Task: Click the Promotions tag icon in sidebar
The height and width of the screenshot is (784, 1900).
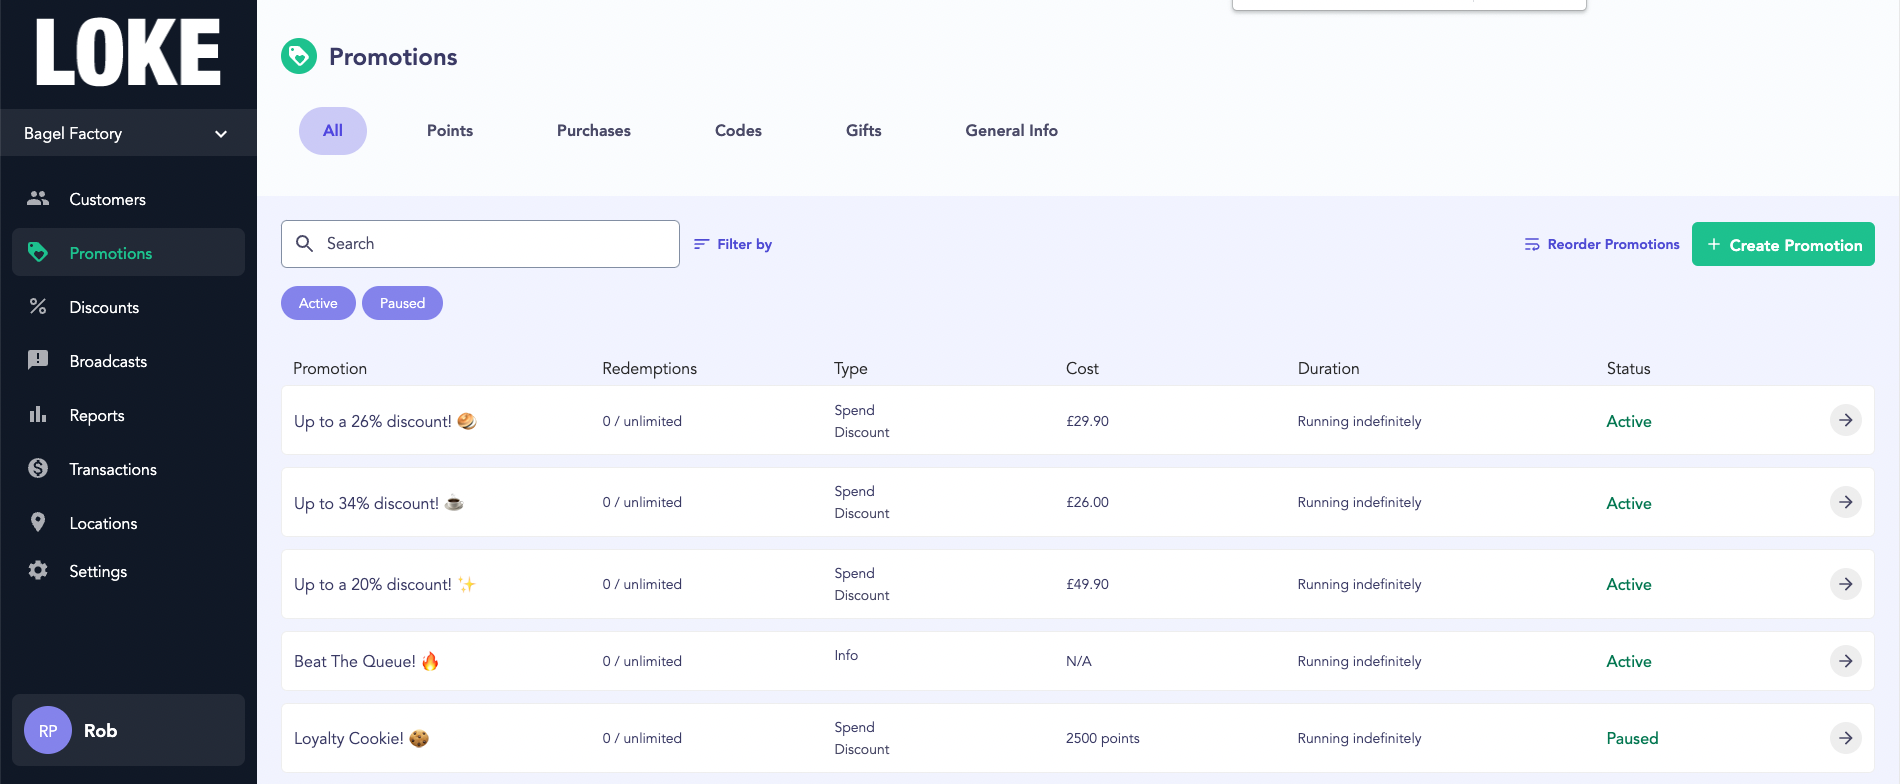Action: [x=38, y=252]
